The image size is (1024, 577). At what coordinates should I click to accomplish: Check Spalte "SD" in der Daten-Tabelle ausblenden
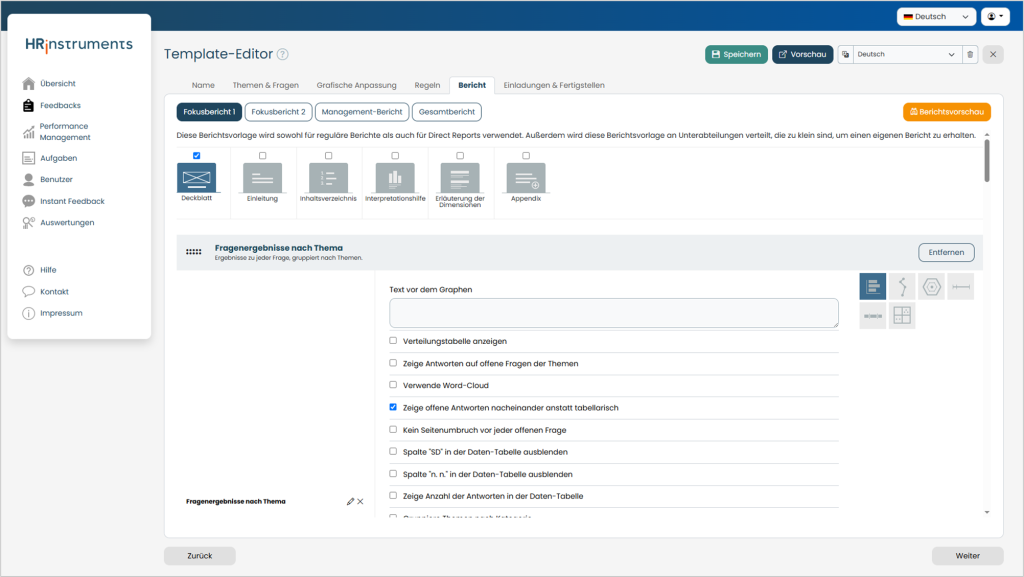(x=393, y=452)
